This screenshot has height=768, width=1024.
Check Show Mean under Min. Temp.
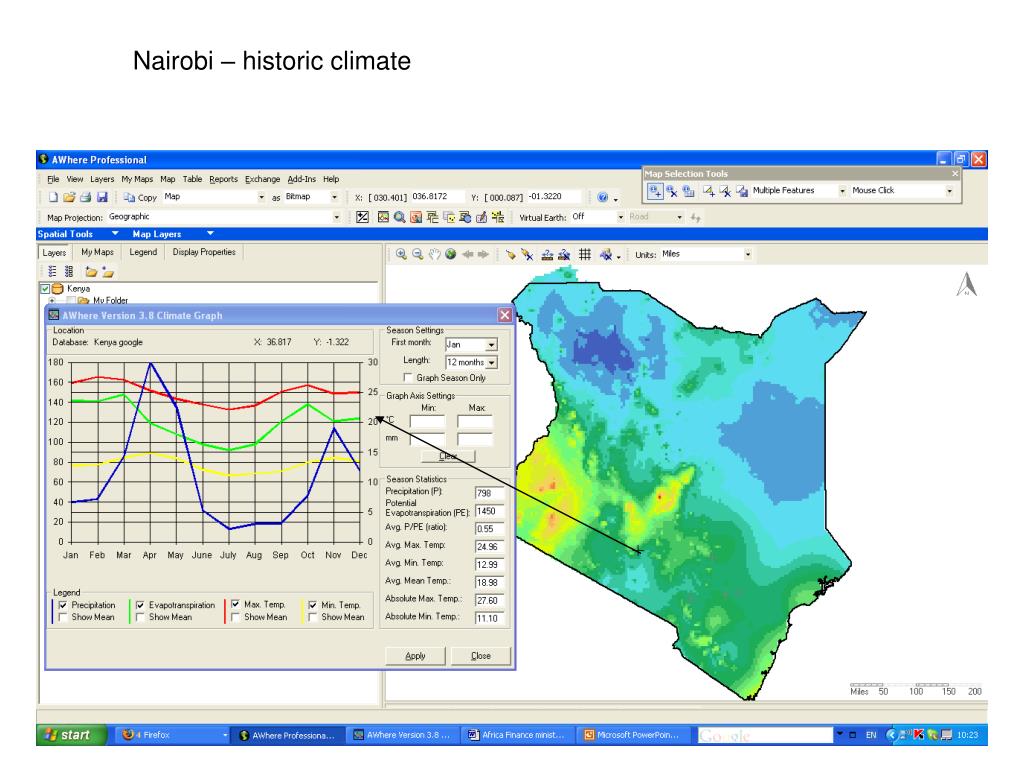tap(312, 616)
